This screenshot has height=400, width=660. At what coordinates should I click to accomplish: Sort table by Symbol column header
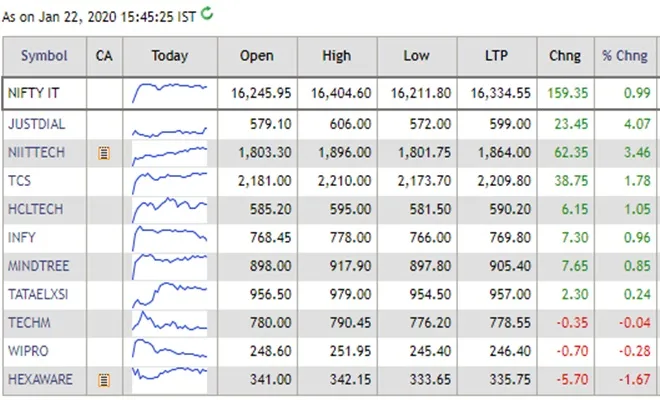(44, 57)
